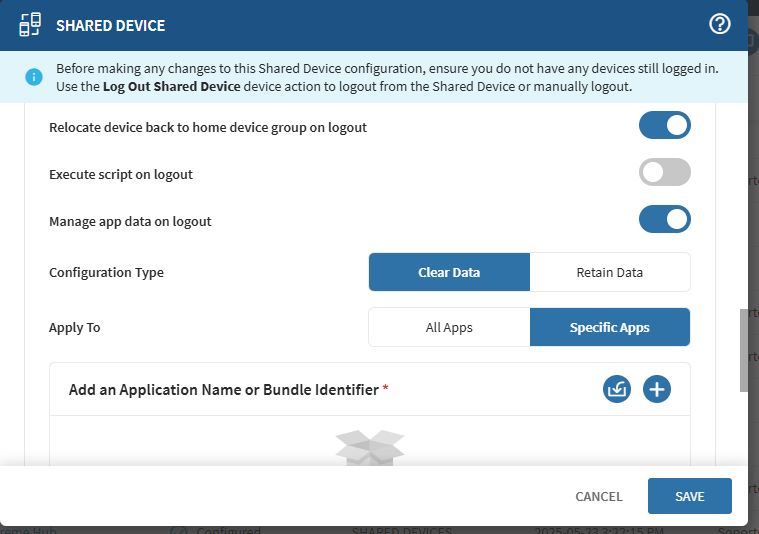This screenshot has height=534, width=759.
Task: Choose All Apps in Apply To
Action: click(x=449, y=327)
